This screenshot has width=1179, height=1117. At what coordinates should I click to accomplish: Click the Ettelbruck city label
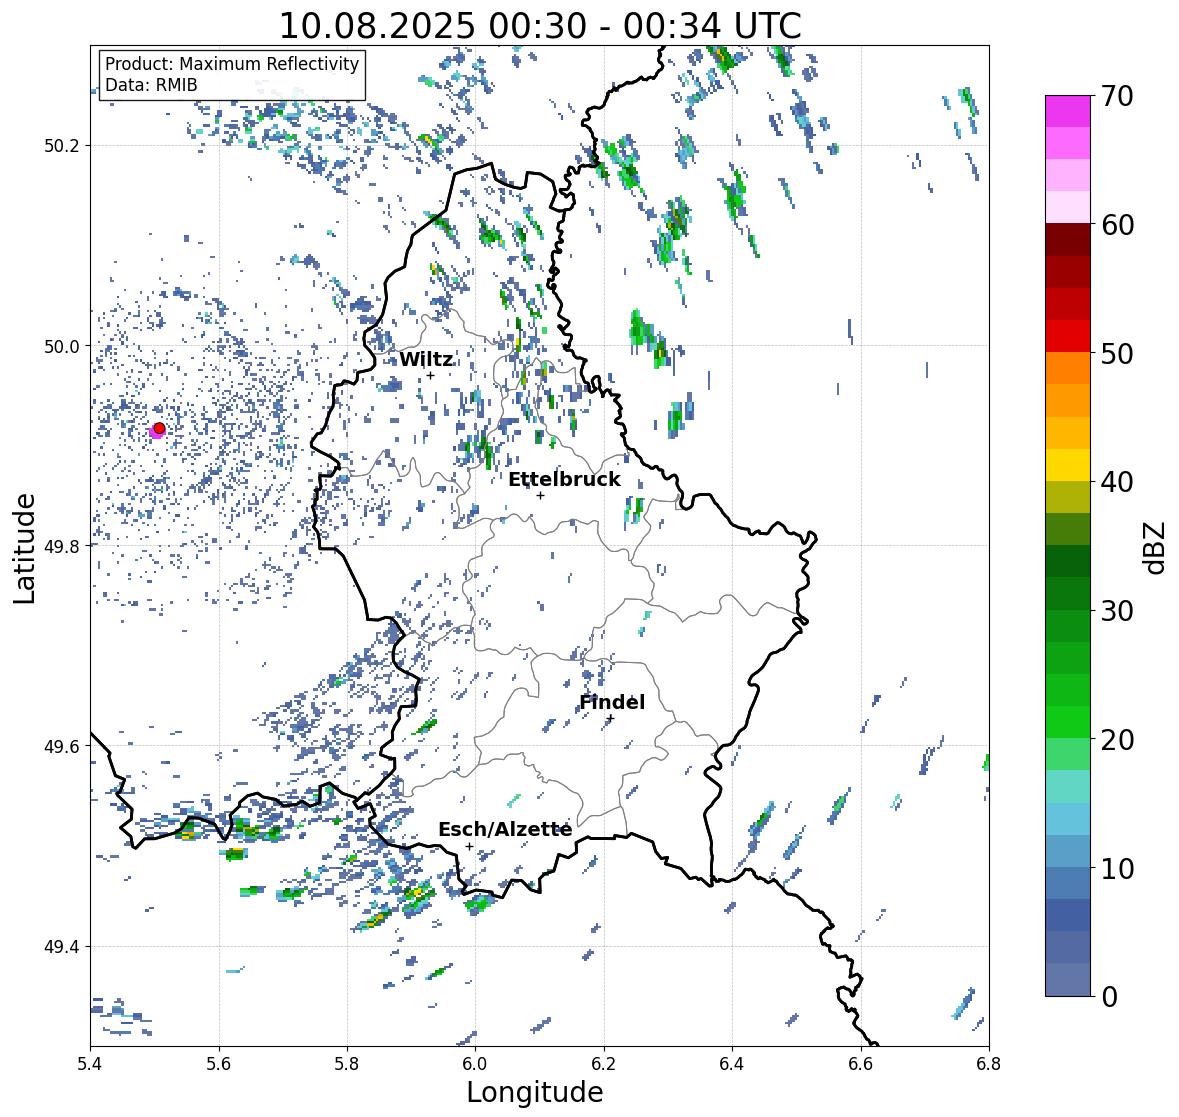pos(564,479)
